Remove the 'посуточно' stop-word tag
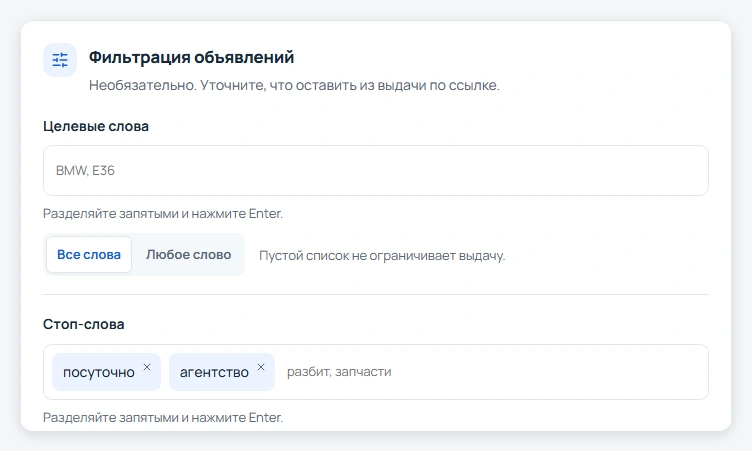752x451 pixels. point(147,367)
